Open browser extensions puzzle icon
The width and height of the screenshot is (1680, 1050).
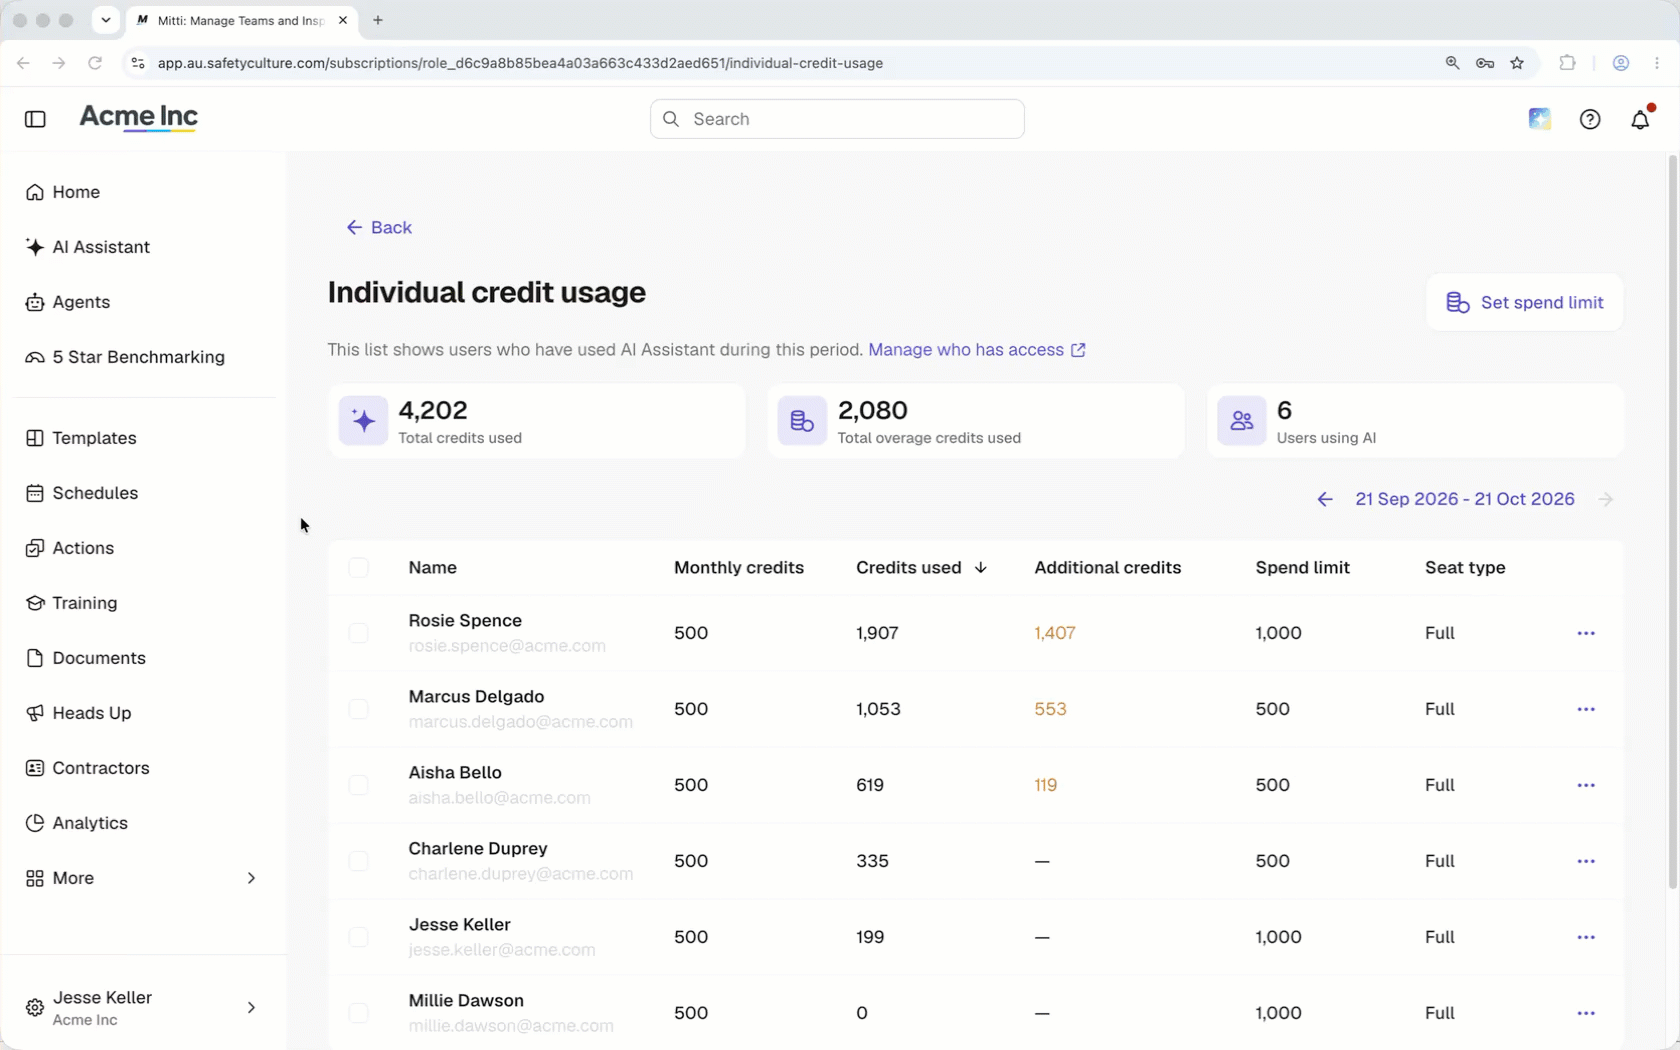[1567, 63]
